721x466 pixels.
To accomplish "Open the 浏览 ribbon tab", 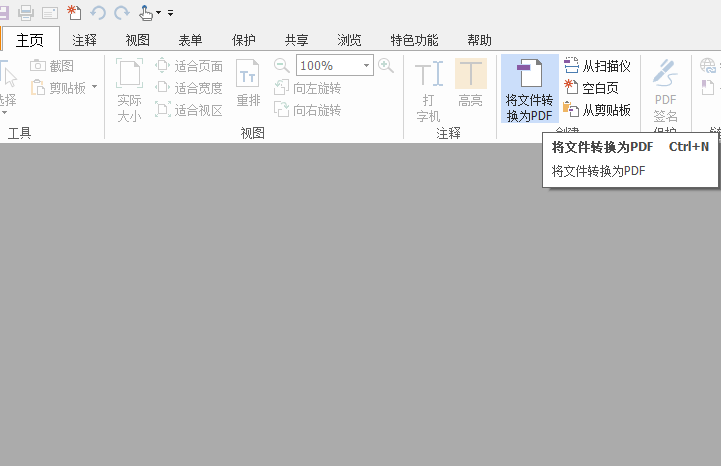I will point(349,40).
